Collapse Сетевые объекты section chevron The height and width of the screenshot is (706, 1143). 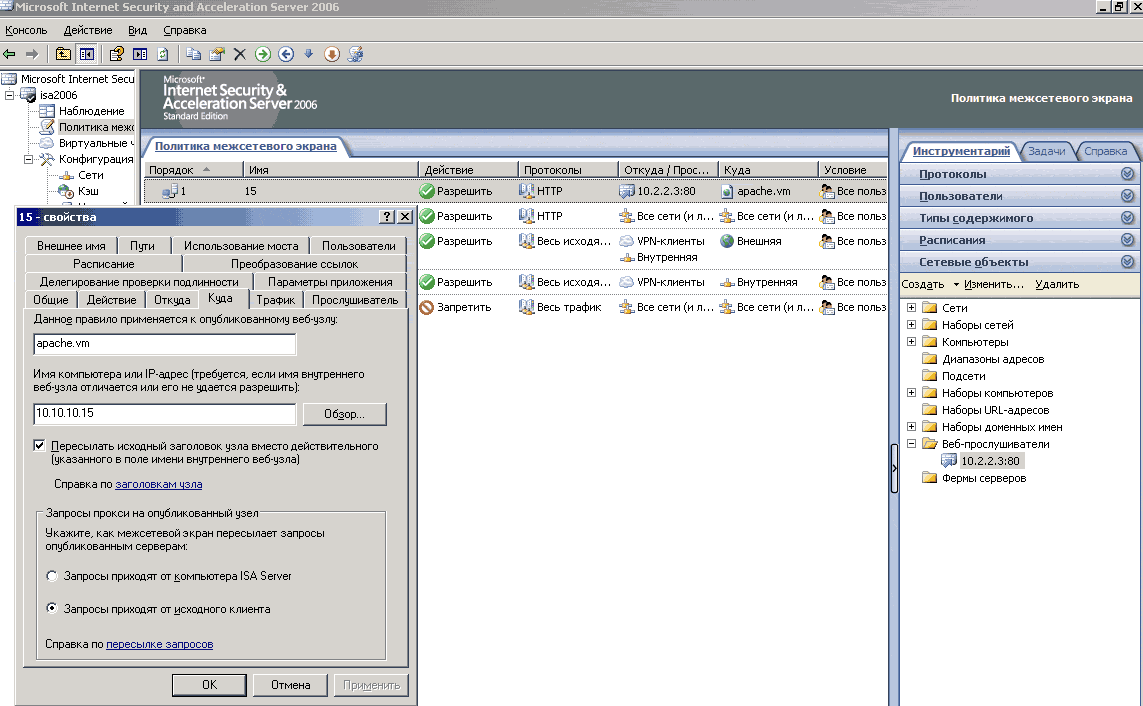point(1127,261)
